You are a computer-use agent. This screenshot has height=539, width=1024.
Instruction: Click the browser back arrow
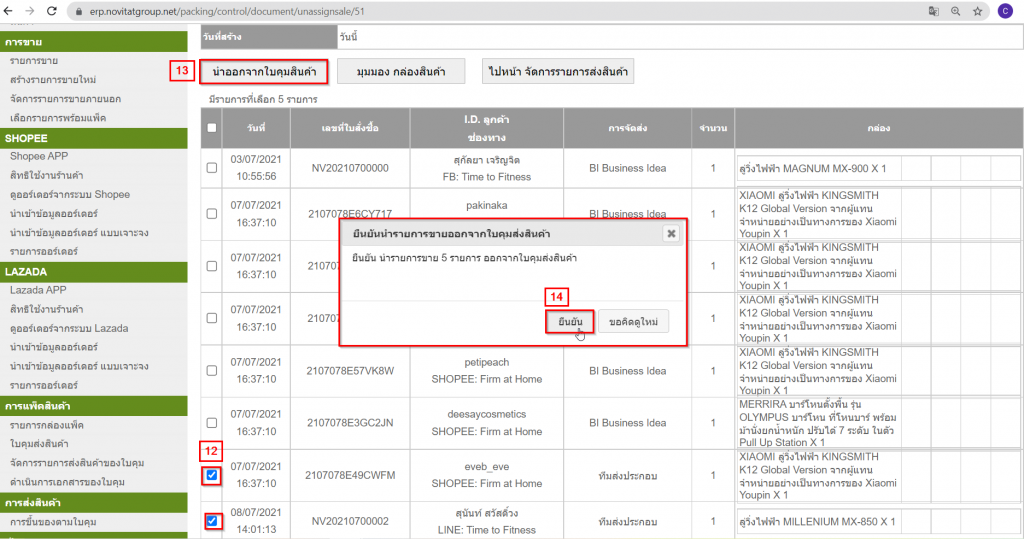coord(11,11)
